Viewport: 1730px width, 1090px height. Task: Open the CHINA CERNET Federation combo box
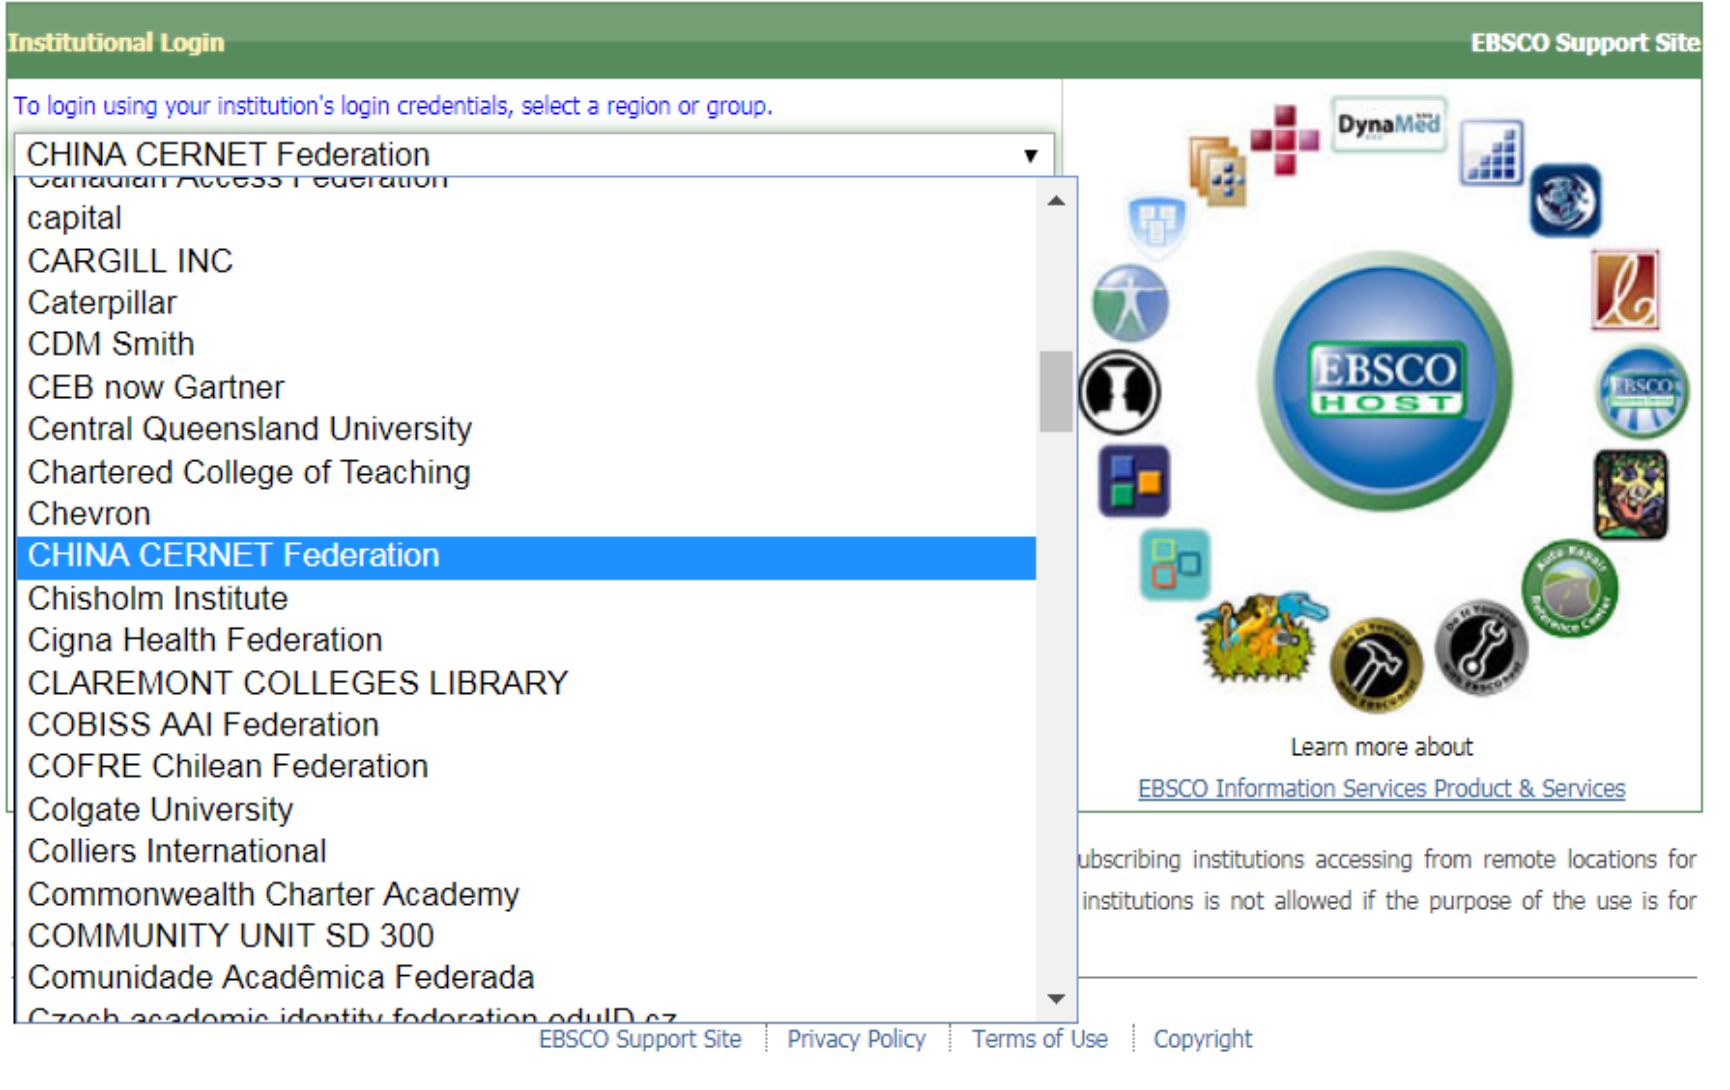[534, 155]
